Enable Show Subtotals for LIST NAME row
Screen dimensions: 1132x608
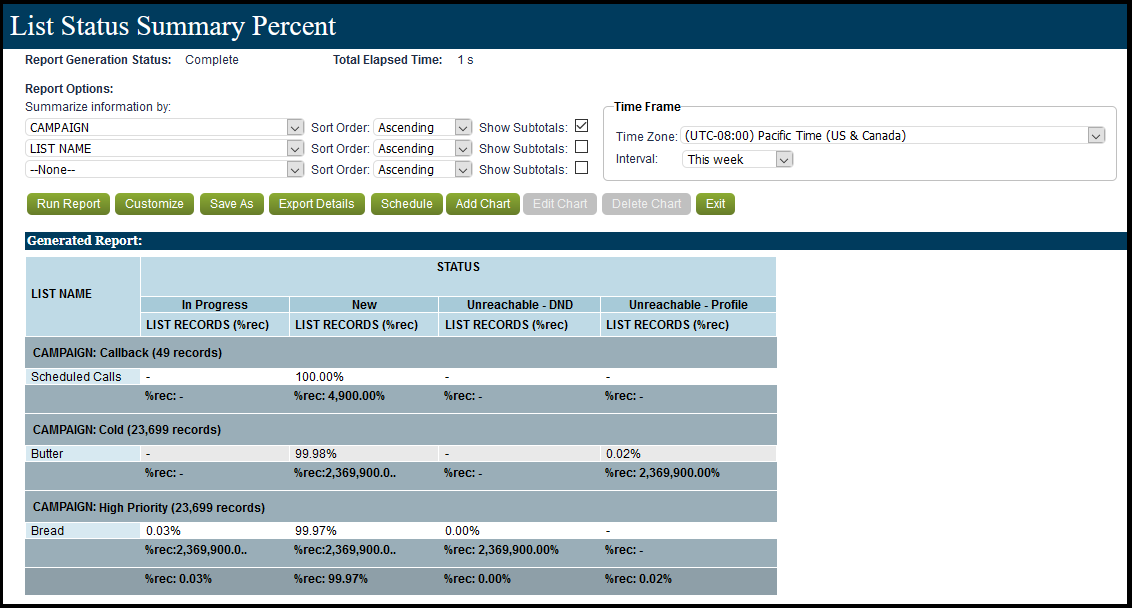581,147
